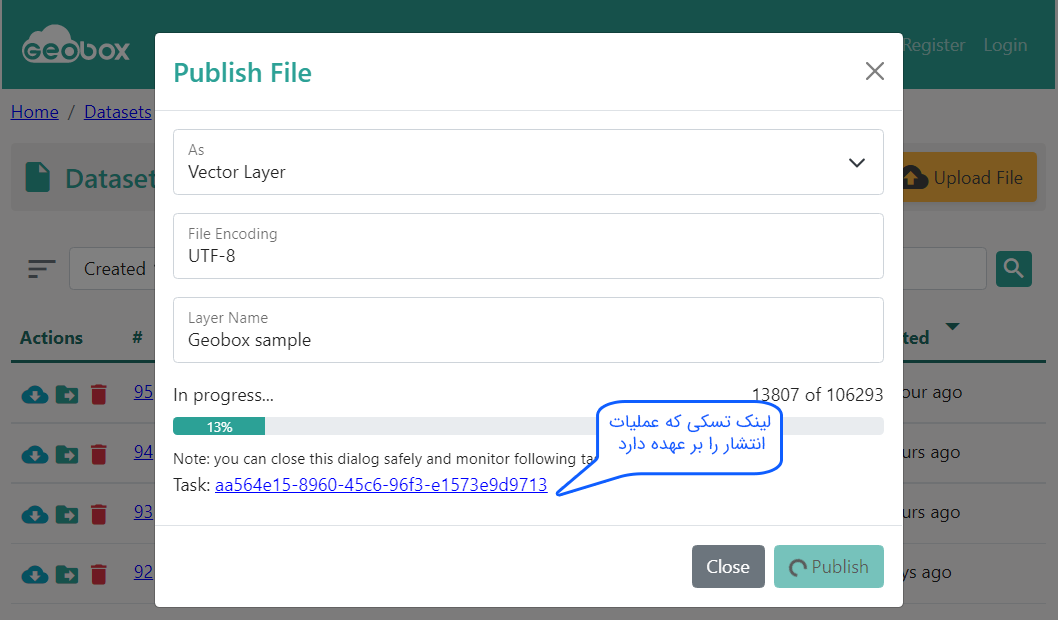This screenshot has width=1058, height=620.
Task: Close the Publish File dialog with X
Action: tap(875, 71)
